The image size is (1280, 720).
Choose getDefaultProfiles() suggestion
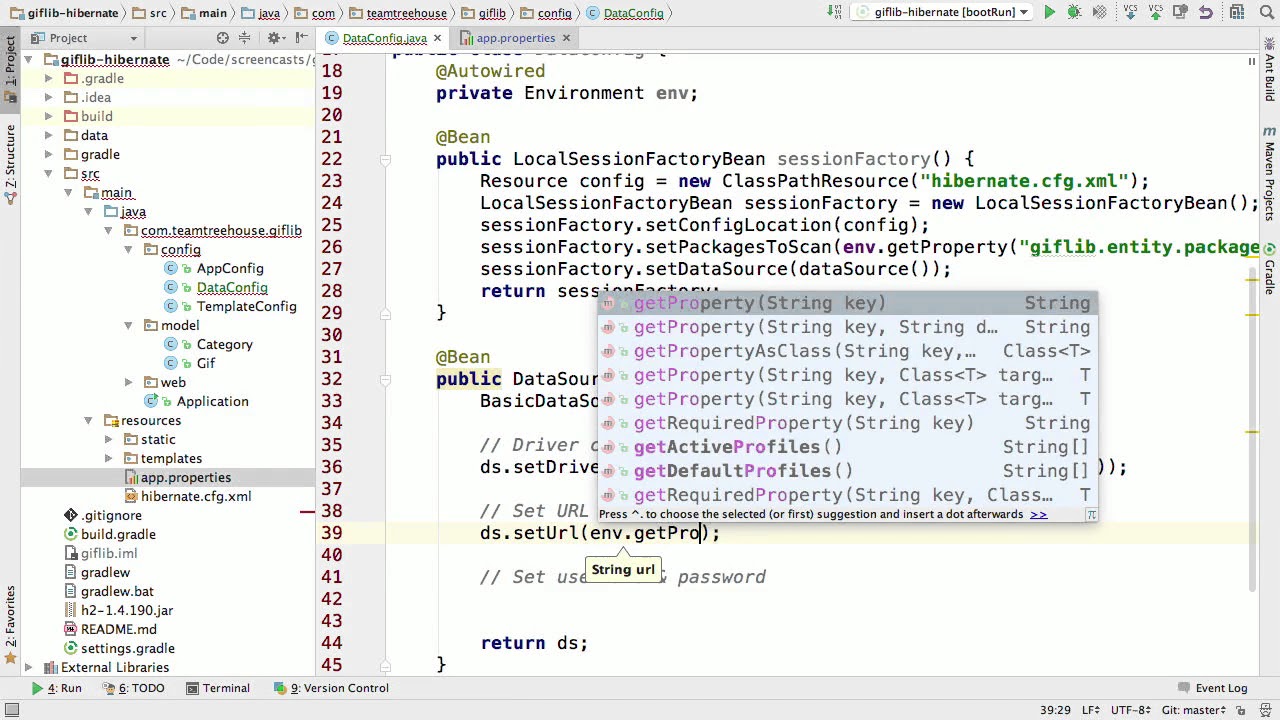click(x=848, y=471)
